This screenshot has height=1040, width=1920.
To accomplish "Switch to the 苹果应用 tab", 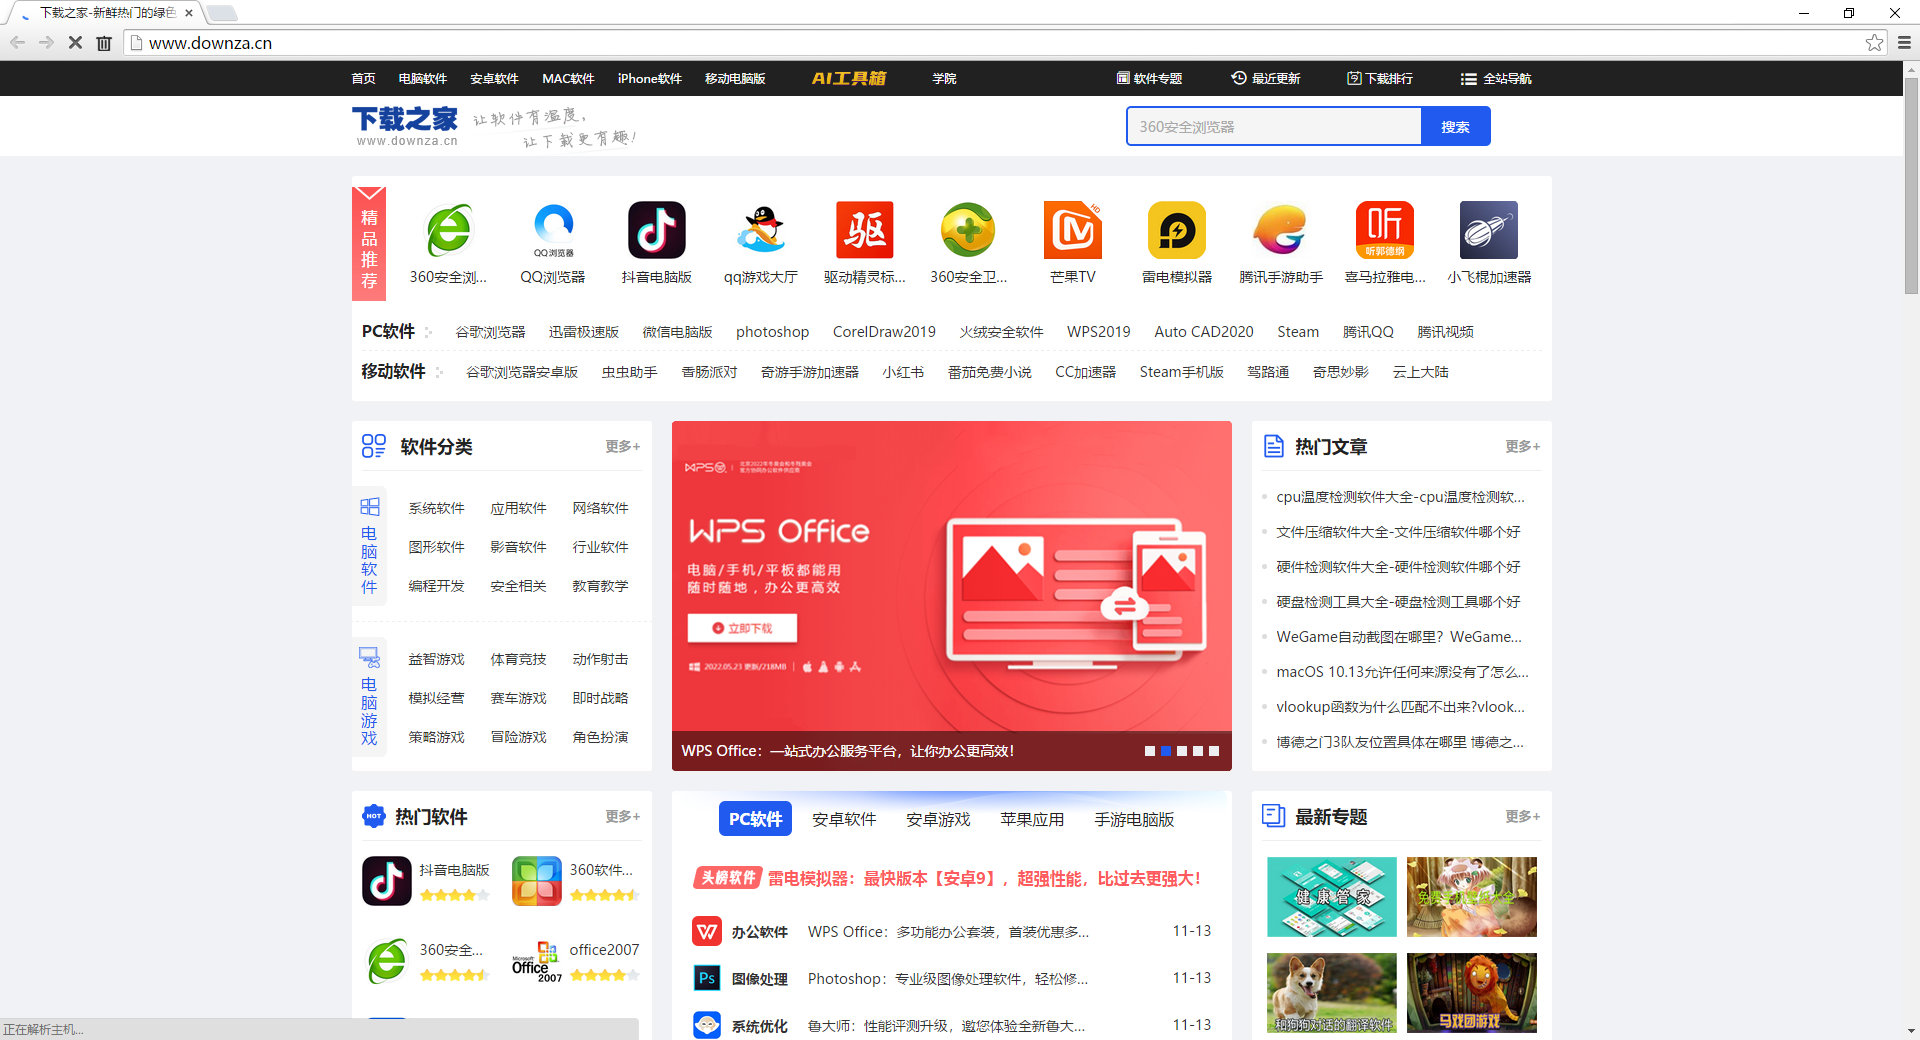I will [1032, 819].
